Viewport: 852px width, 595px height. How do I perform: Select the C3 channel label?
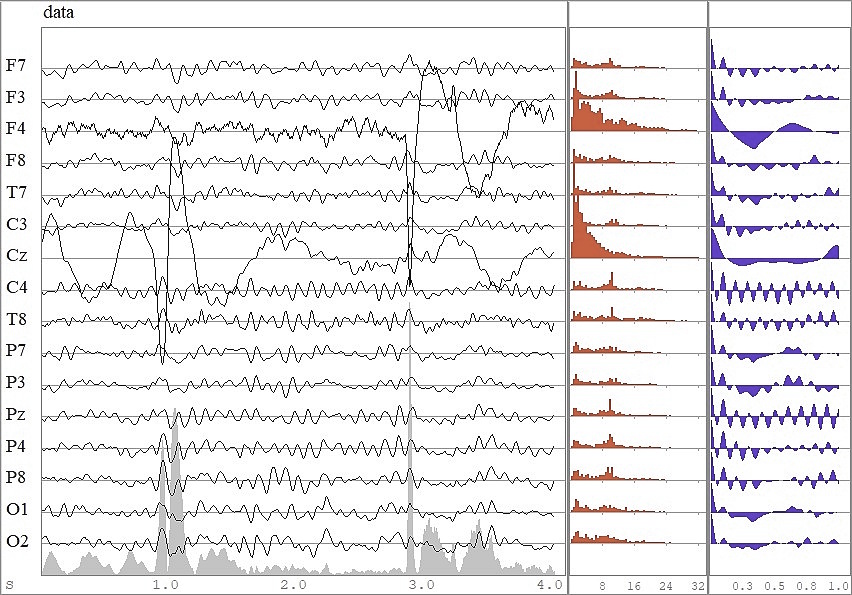pos(18,224)
